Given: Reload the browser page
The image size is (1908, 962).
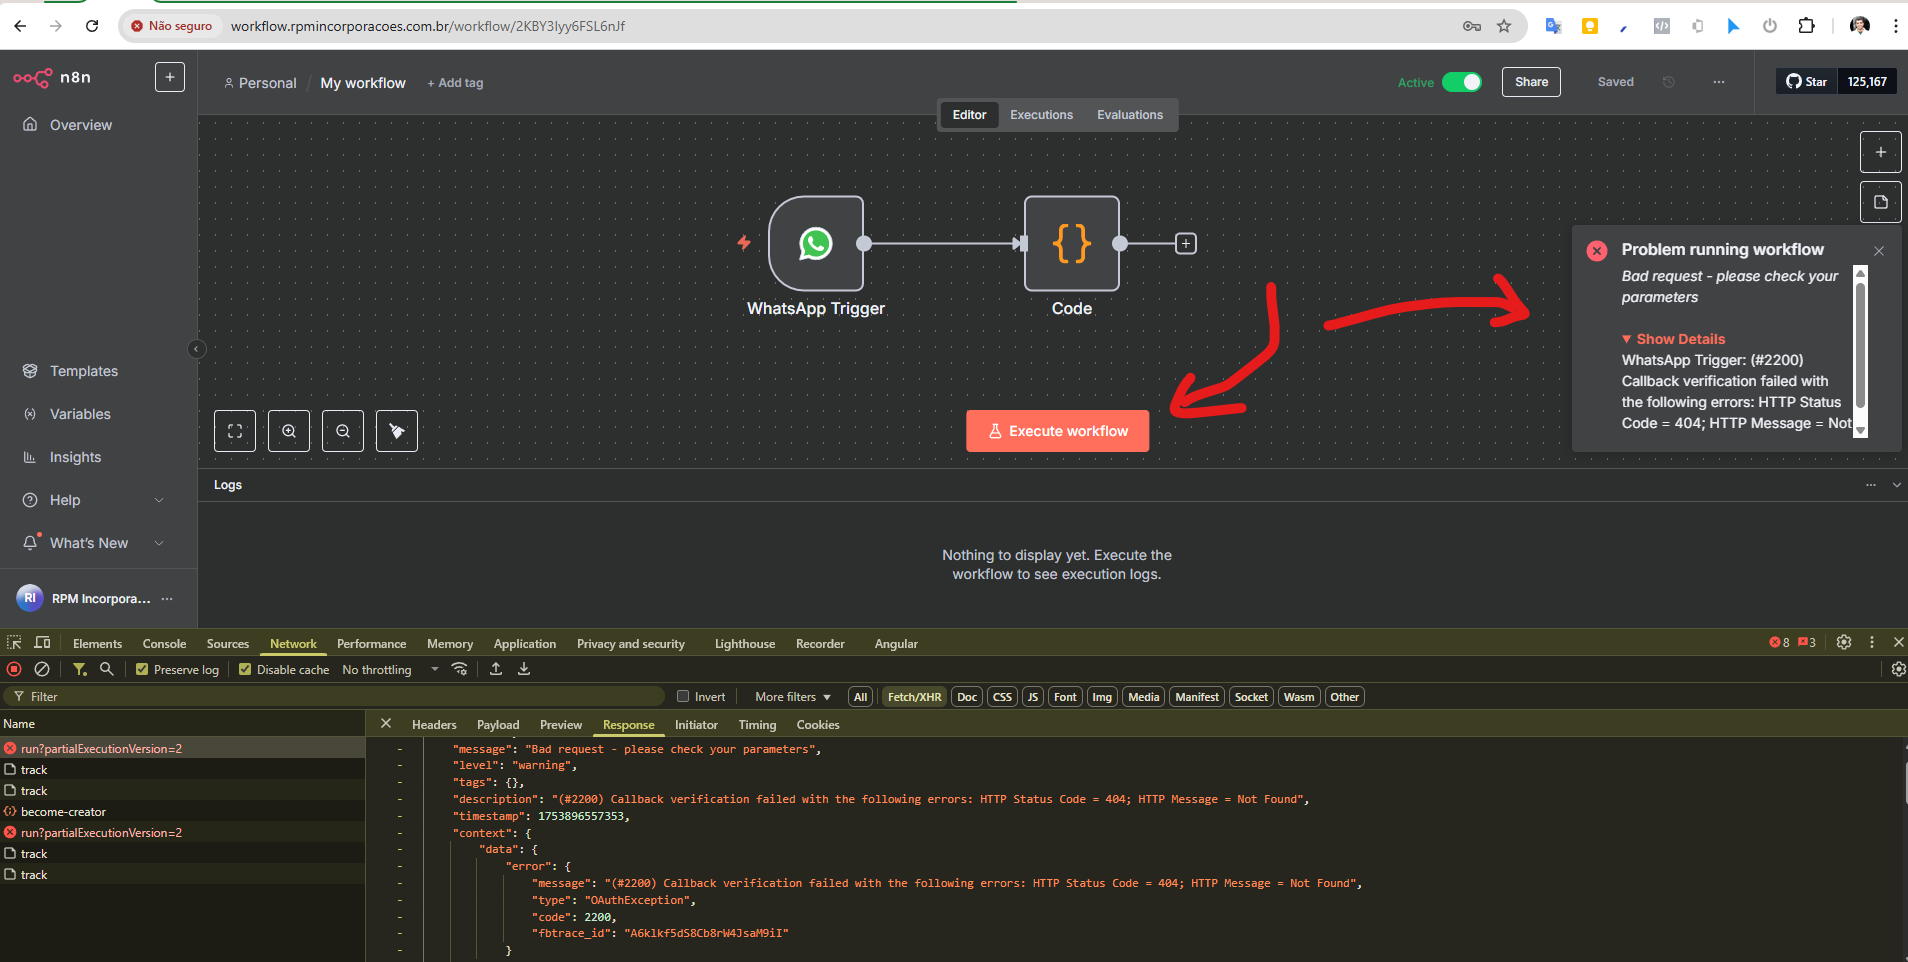Looking at the screenshot, I should (x=92, y=26).
